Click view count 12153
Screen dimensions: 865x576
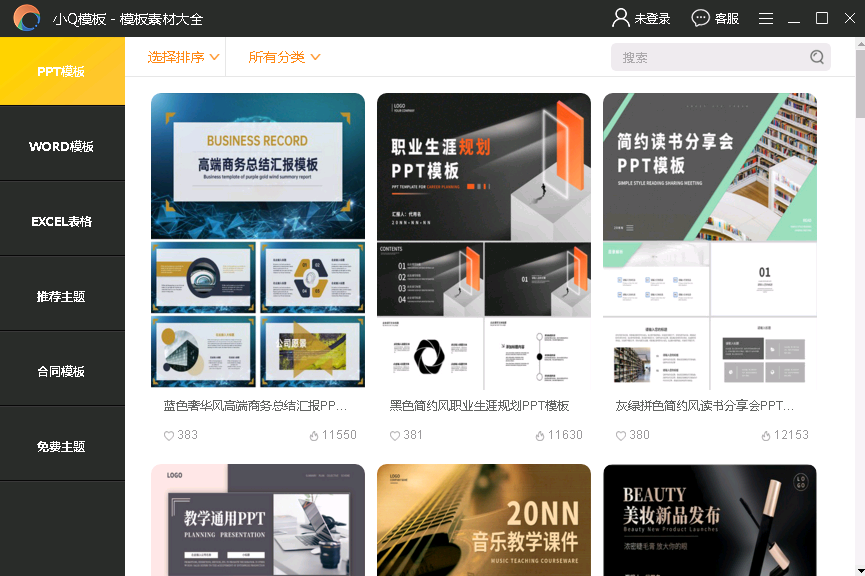pos(791,435)
